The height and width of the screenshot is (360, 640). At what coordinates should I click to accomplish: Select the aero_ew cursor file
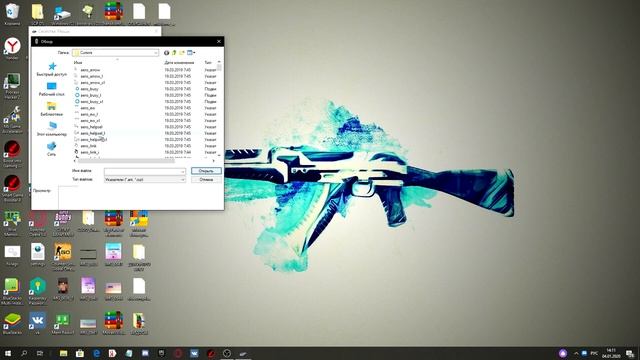click(x=87, y=108)
